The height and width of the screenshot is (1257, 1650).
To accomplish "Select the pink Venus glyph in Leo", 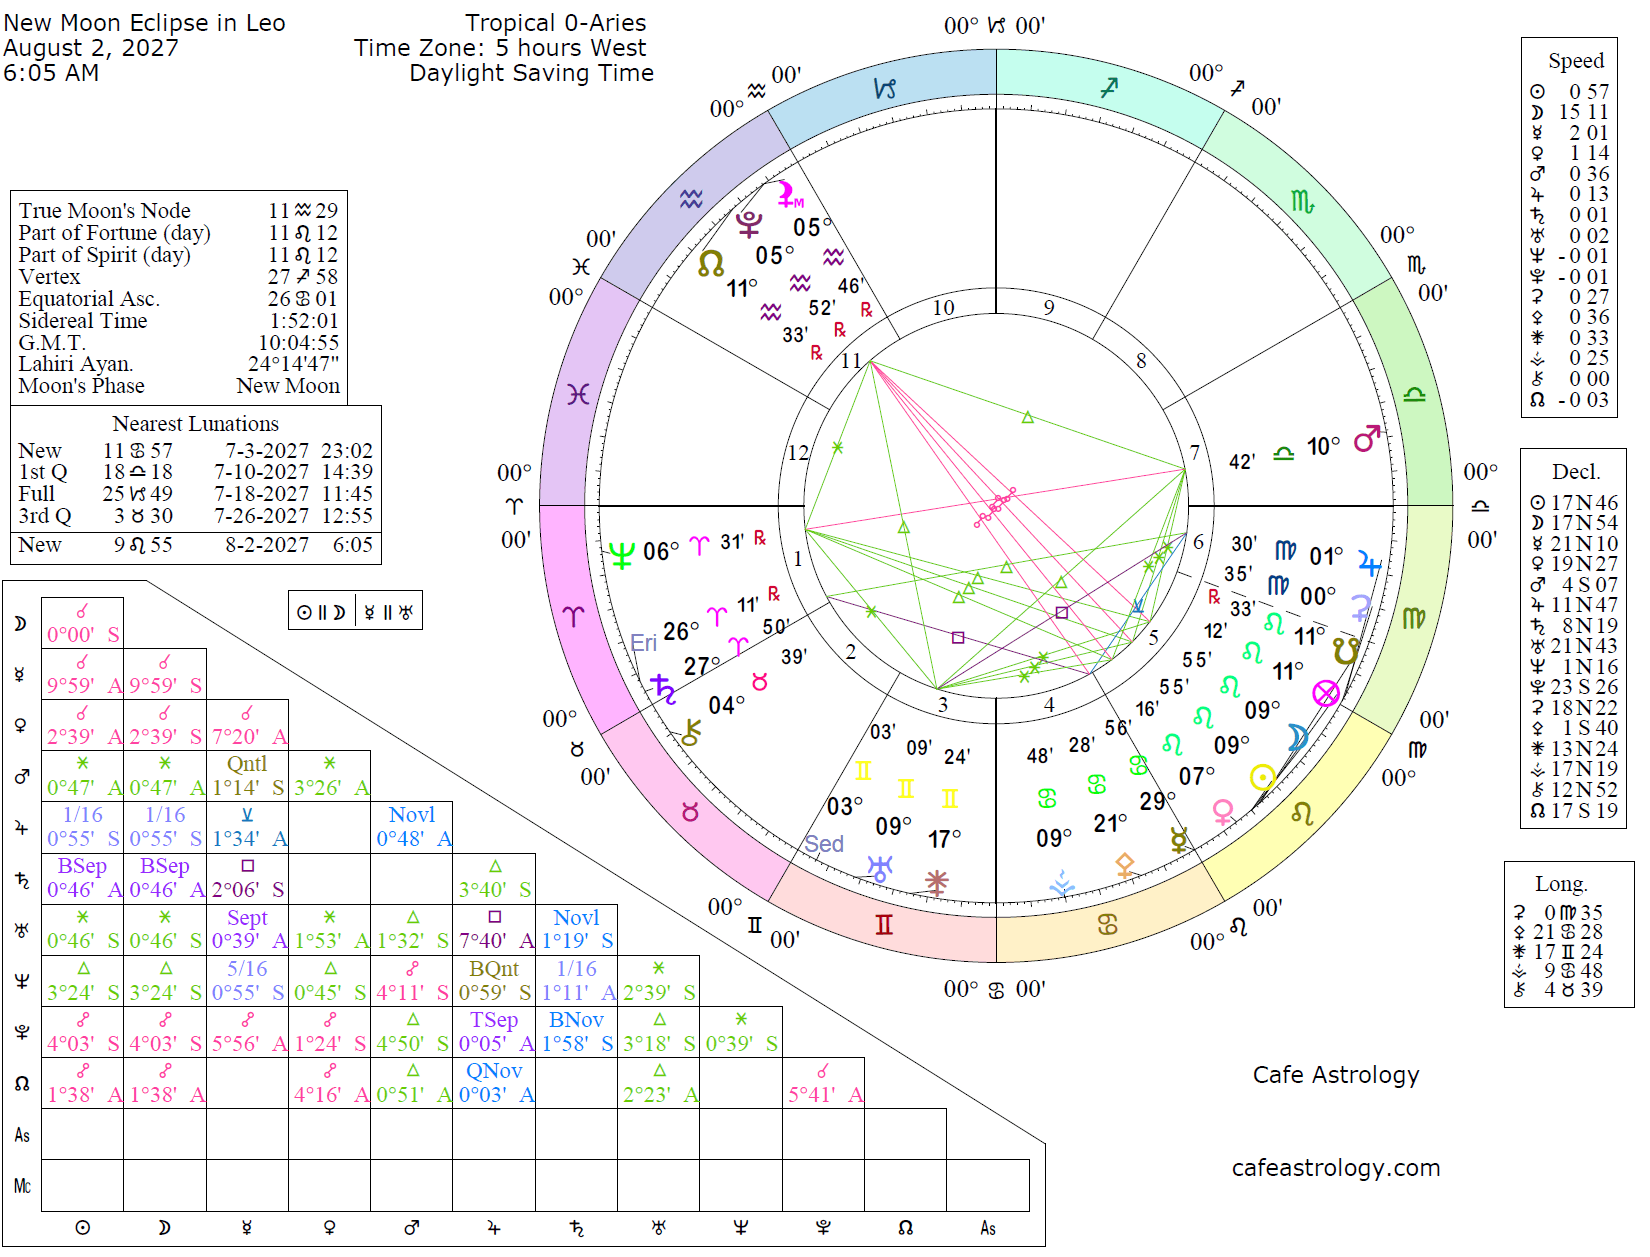I will point(1222,812).
